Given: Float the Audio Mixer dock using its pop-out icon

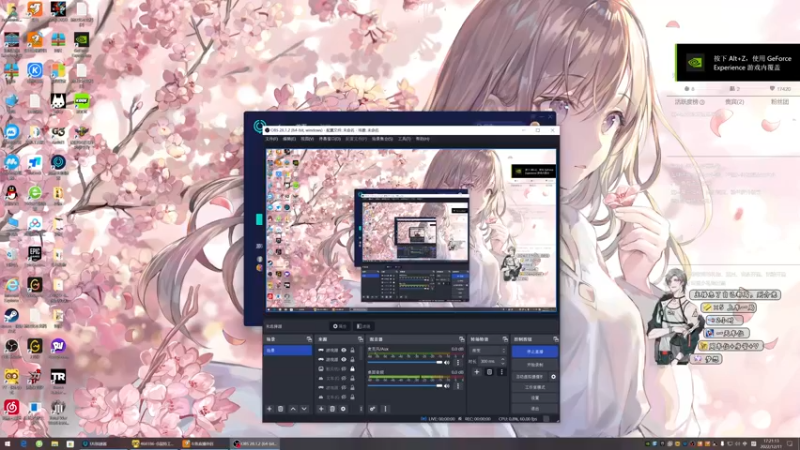Looking at the screenshot, I should click(462, 339).
